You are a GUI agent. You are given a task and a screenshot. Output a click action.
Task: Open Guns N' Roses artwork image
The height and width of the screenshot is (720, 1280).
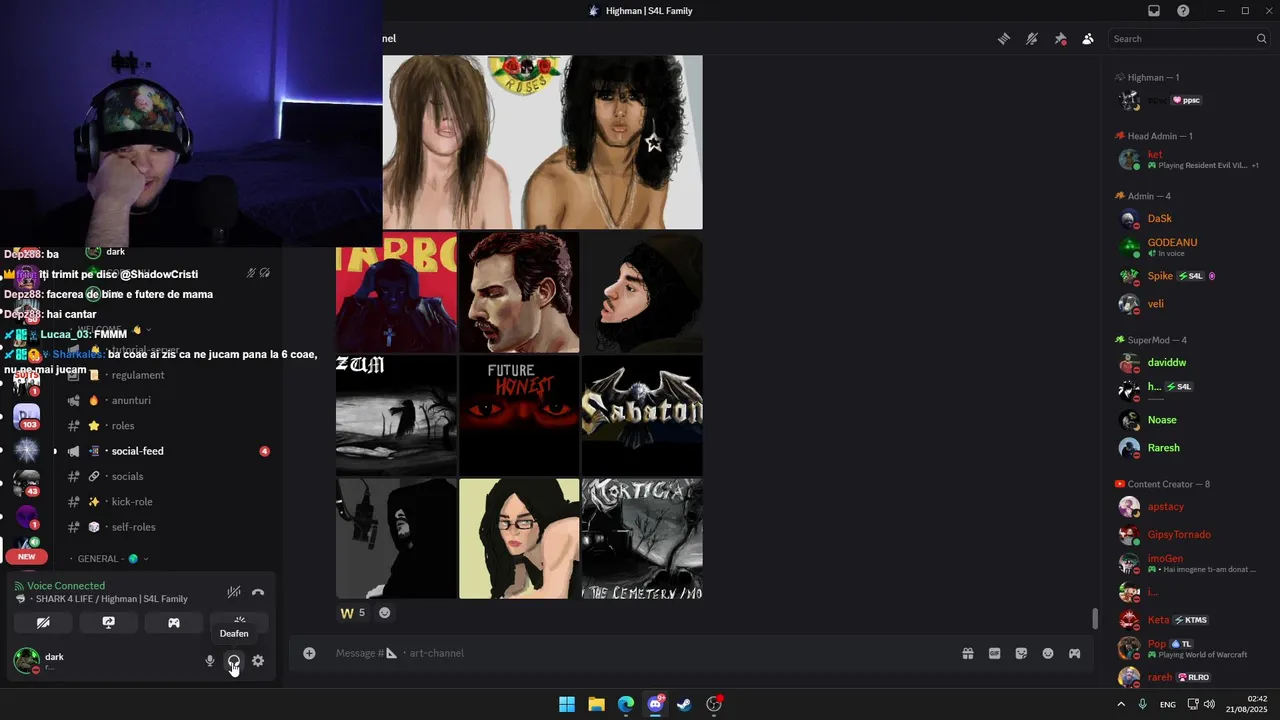pos(543,142)
